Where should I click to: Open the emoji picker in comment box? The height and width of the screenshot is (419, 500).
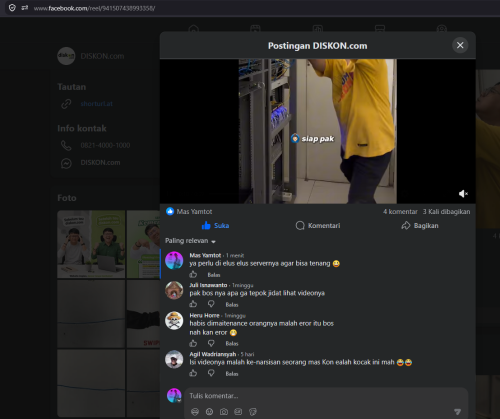tap(209, 412)
